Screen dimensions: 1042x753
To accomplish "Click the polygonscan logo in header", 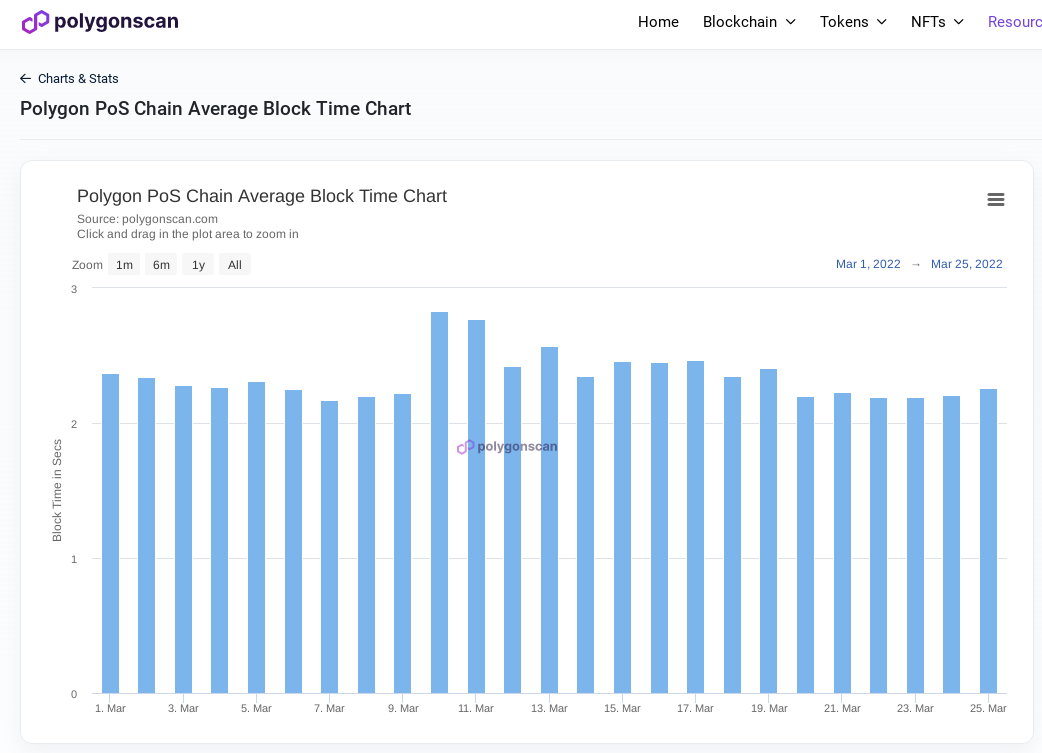I will 100,22.
